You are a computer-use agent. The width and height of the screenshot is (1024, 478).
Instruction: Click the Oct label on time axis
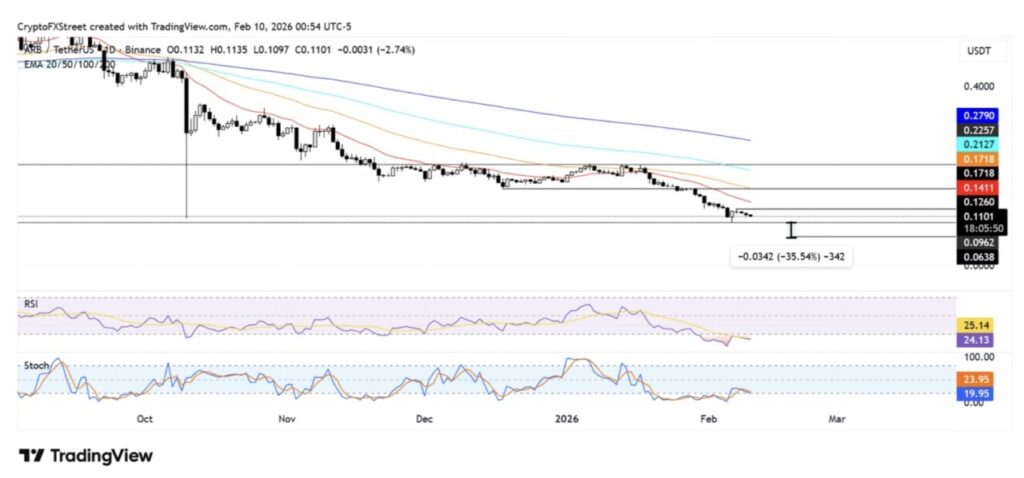pos(144,419)
